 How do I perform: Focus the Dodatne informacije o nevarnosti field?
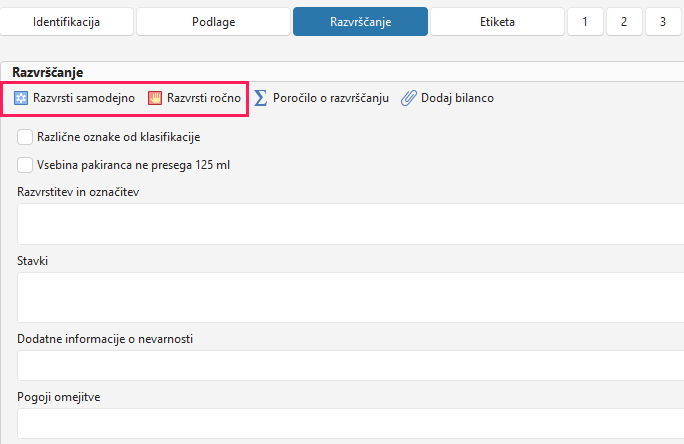[x=351, y=365]
